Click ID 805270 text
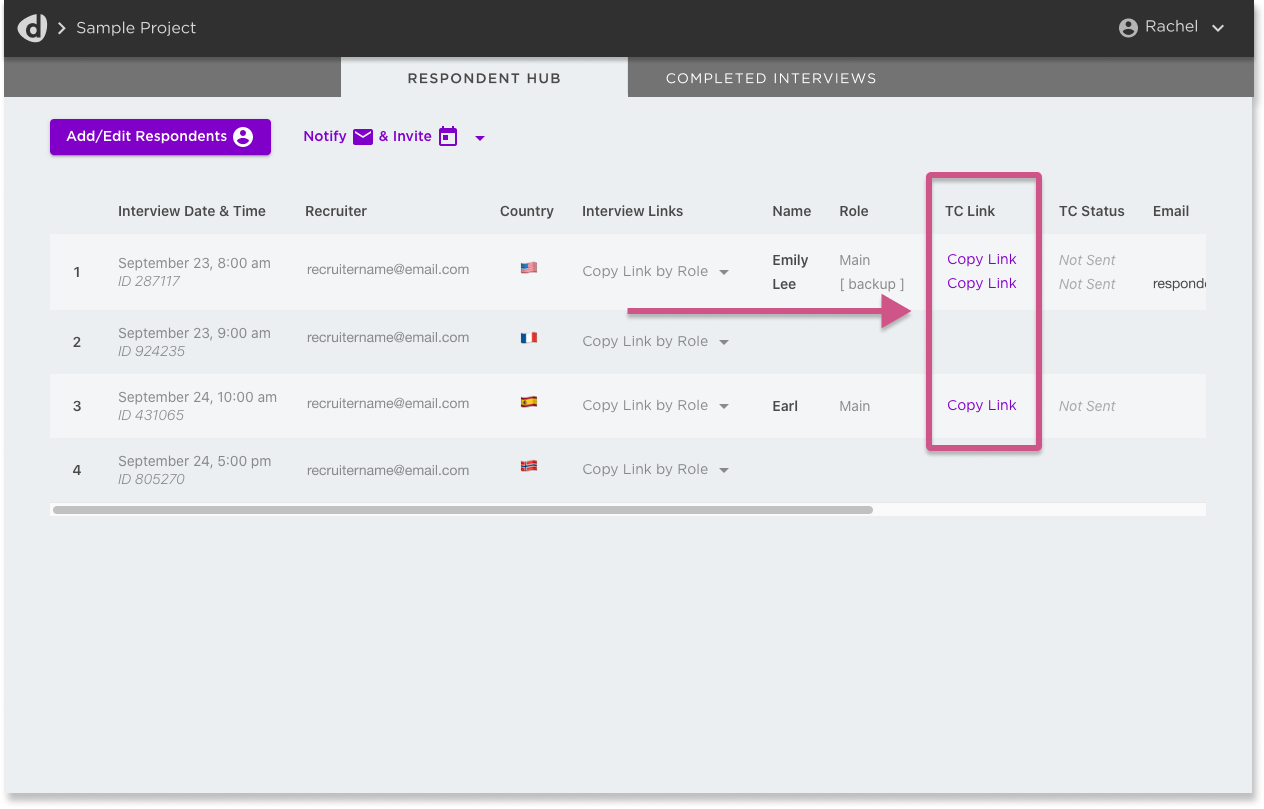The width and height of the screenshot is (1264, 809). pos(151,479)
